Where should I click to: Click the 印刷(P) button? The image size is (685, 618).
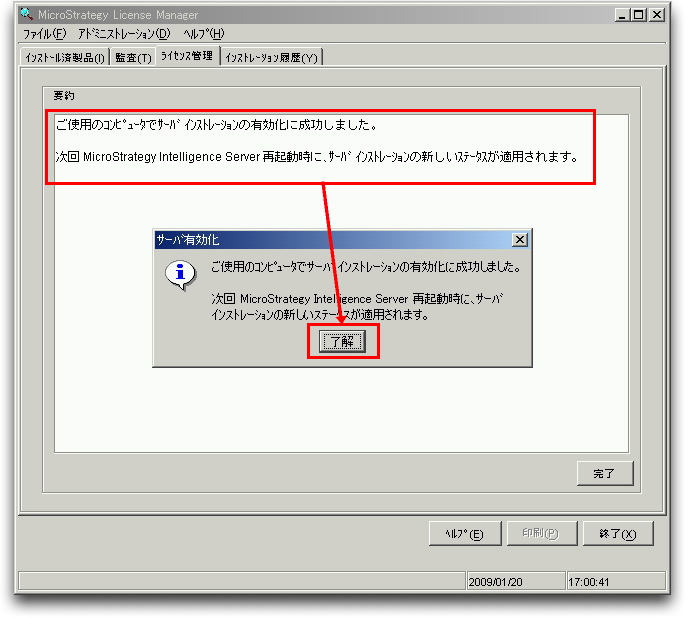[541, 534]
